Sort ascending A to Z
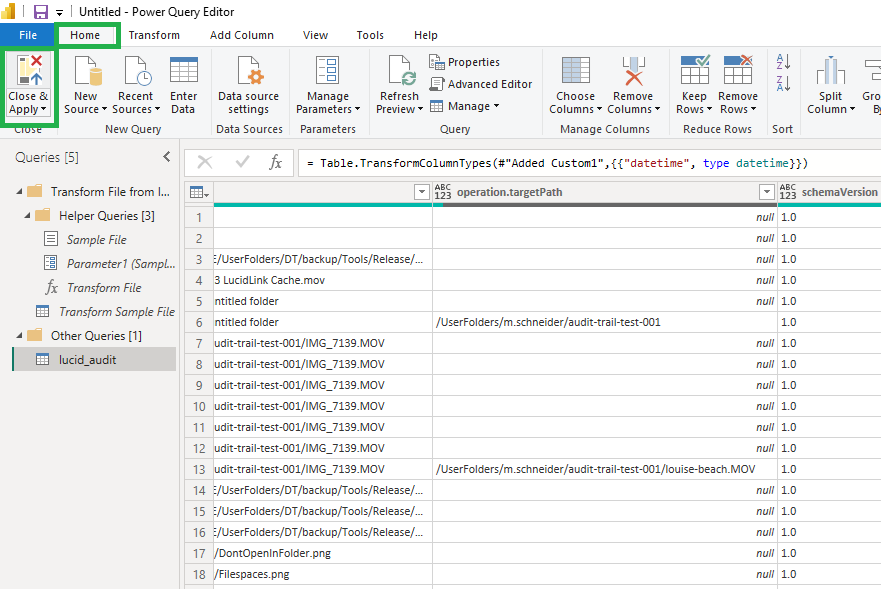This screenshot has height=589, width=881. point(783,62)
